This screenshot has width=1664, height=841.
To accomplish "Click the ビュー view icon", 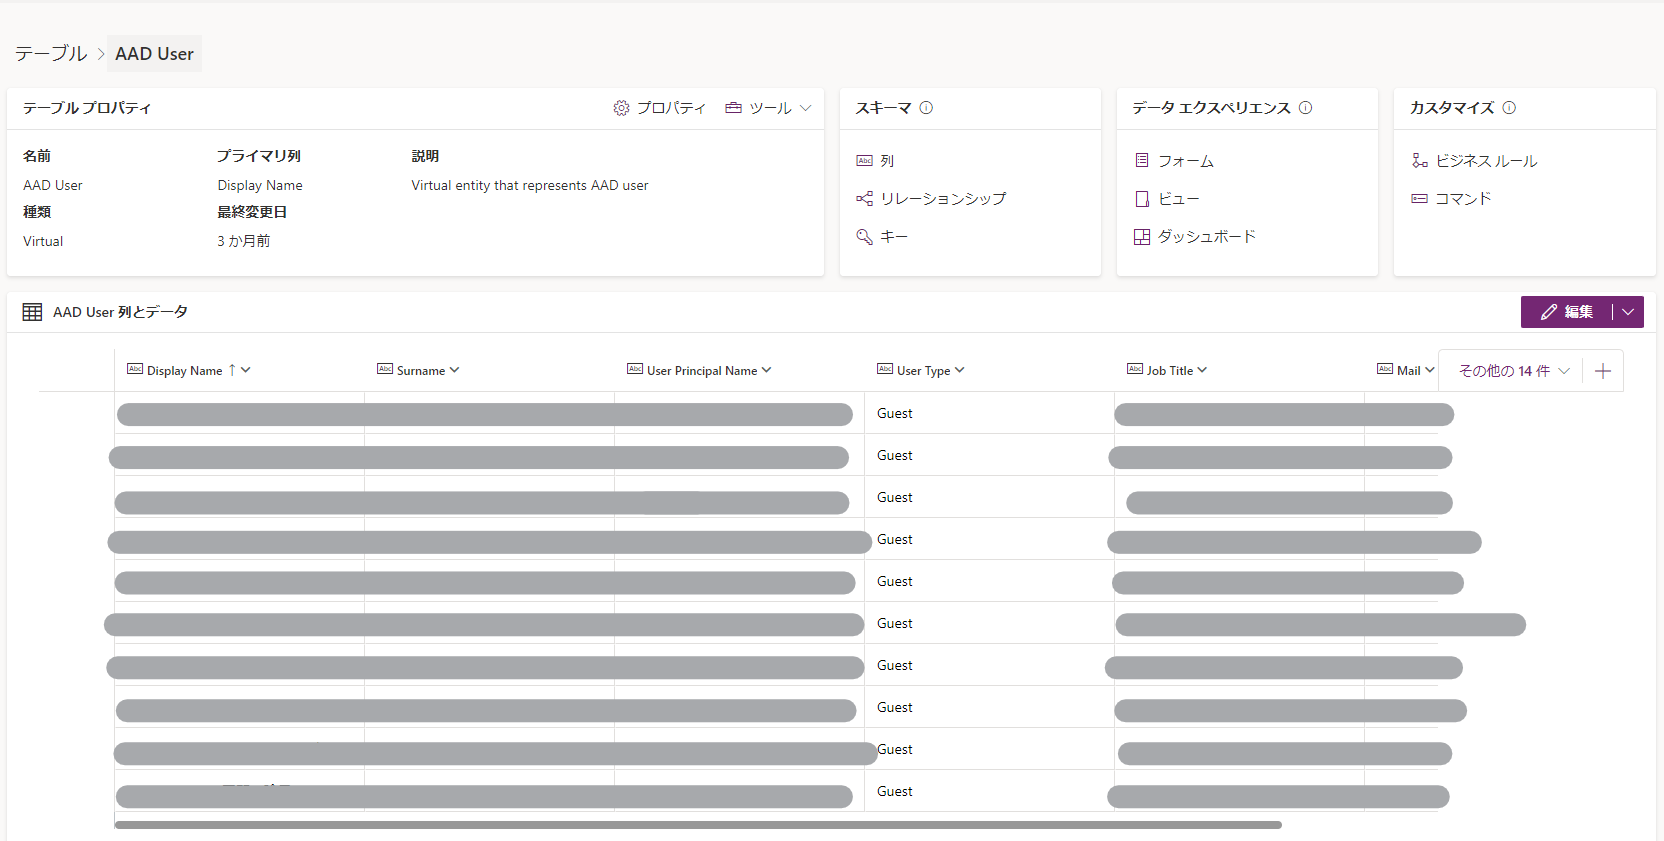I will (x=1142, y=199).
